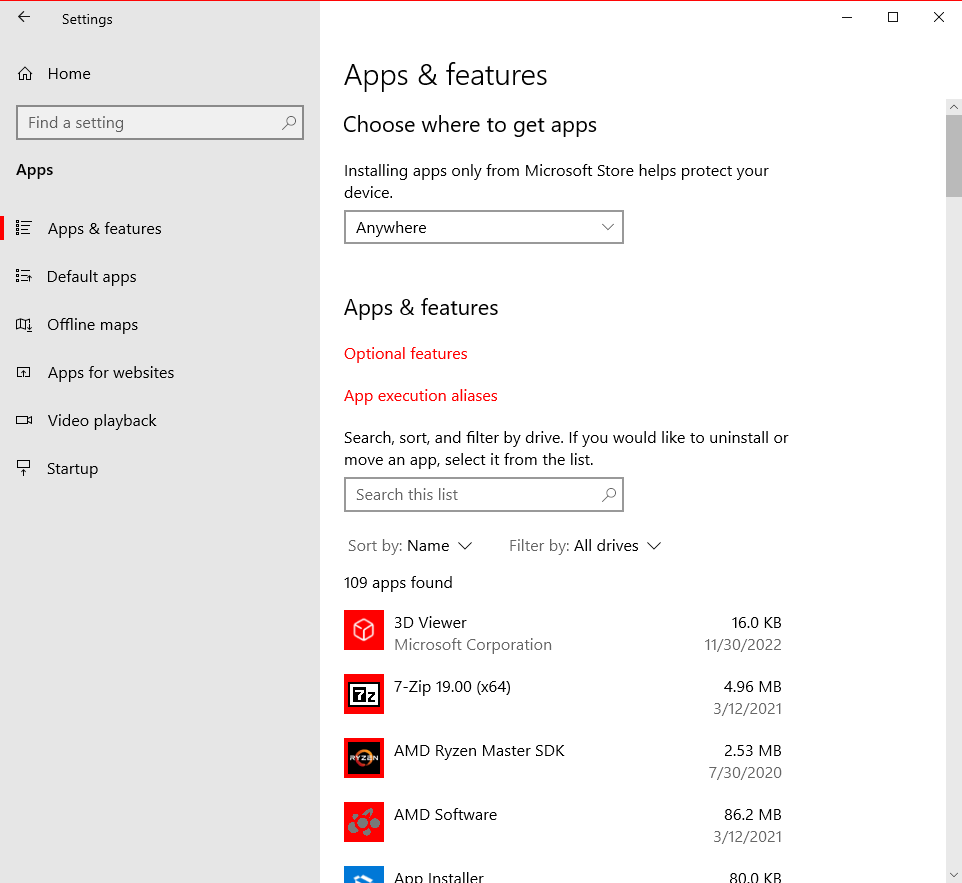This screenshot has height=883, width=962.
Task: Open Default apps in the sidebar
Action: 160,276
